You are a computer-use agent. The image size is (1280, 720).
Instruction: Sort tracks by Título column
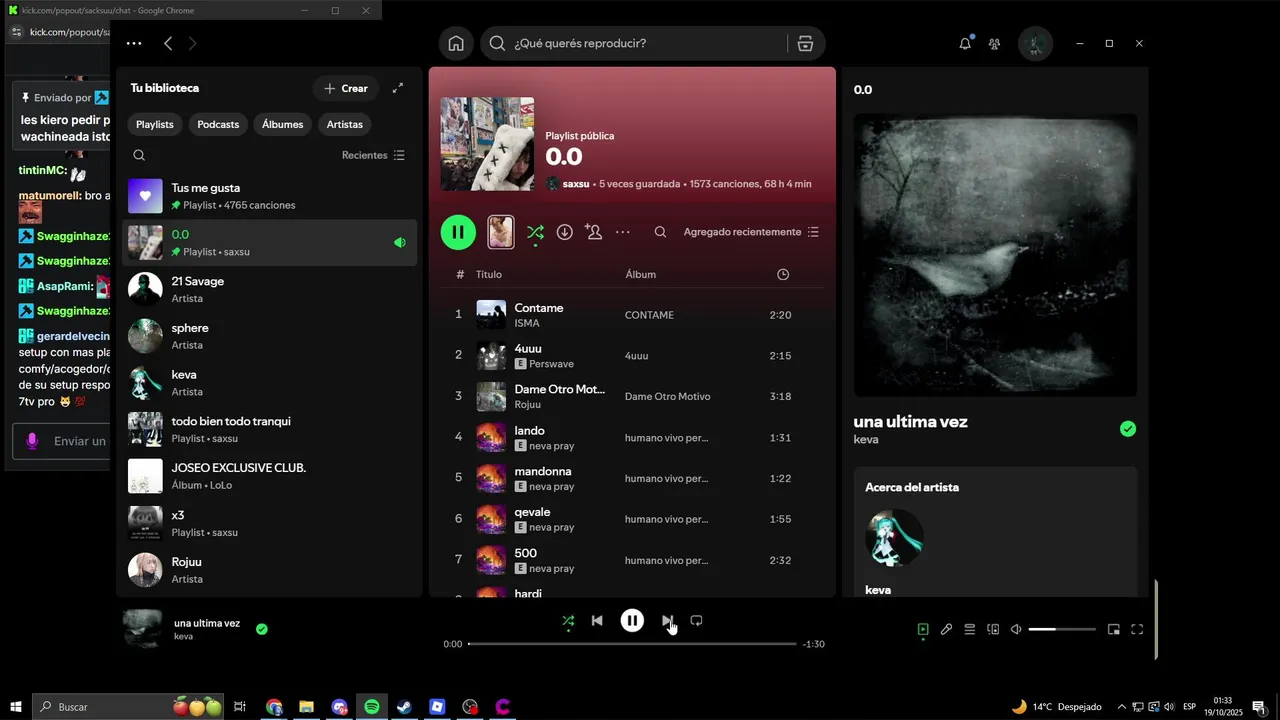pos(489,274)
